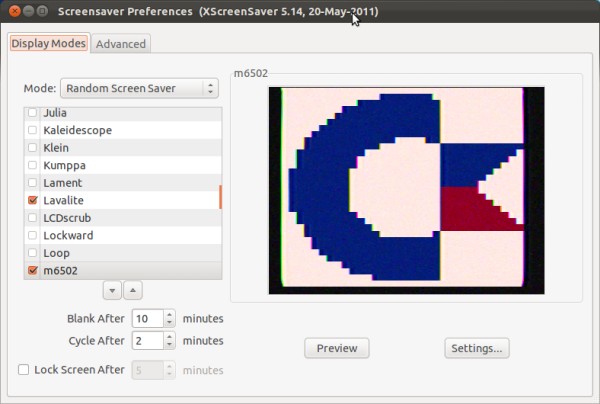Toggle the Lock Screen After checkbox
600x404 pixels.
(x=23, y=370)
